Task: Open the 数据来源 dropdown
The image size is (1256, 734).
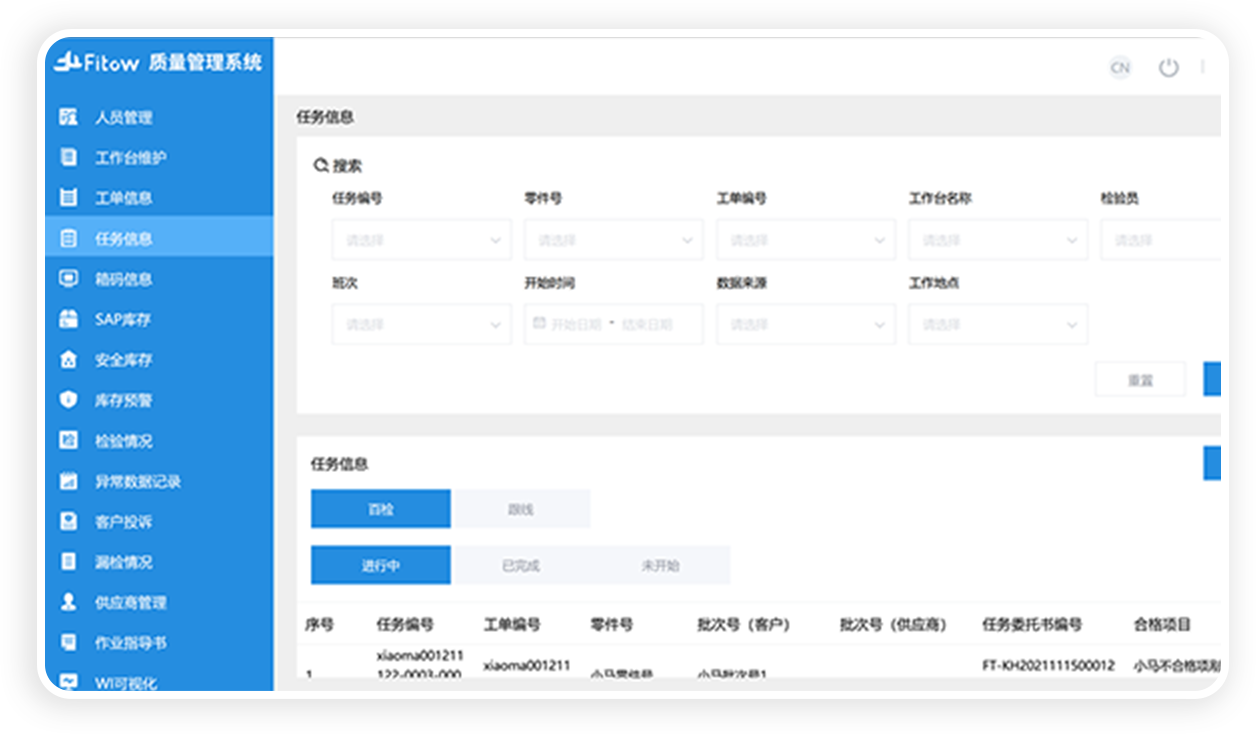Action: click(805, 323)
